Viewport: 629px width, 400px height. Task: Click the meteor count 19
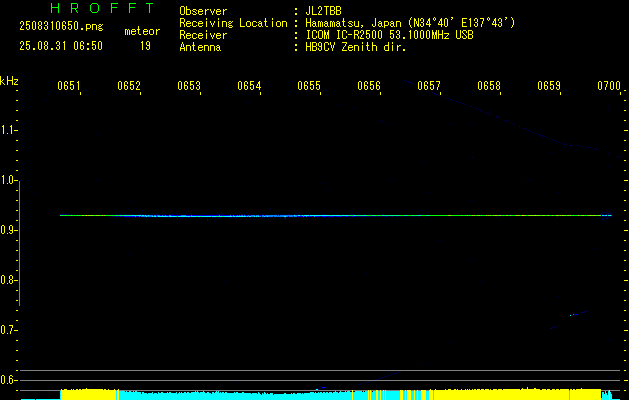(x=145, y=46)
